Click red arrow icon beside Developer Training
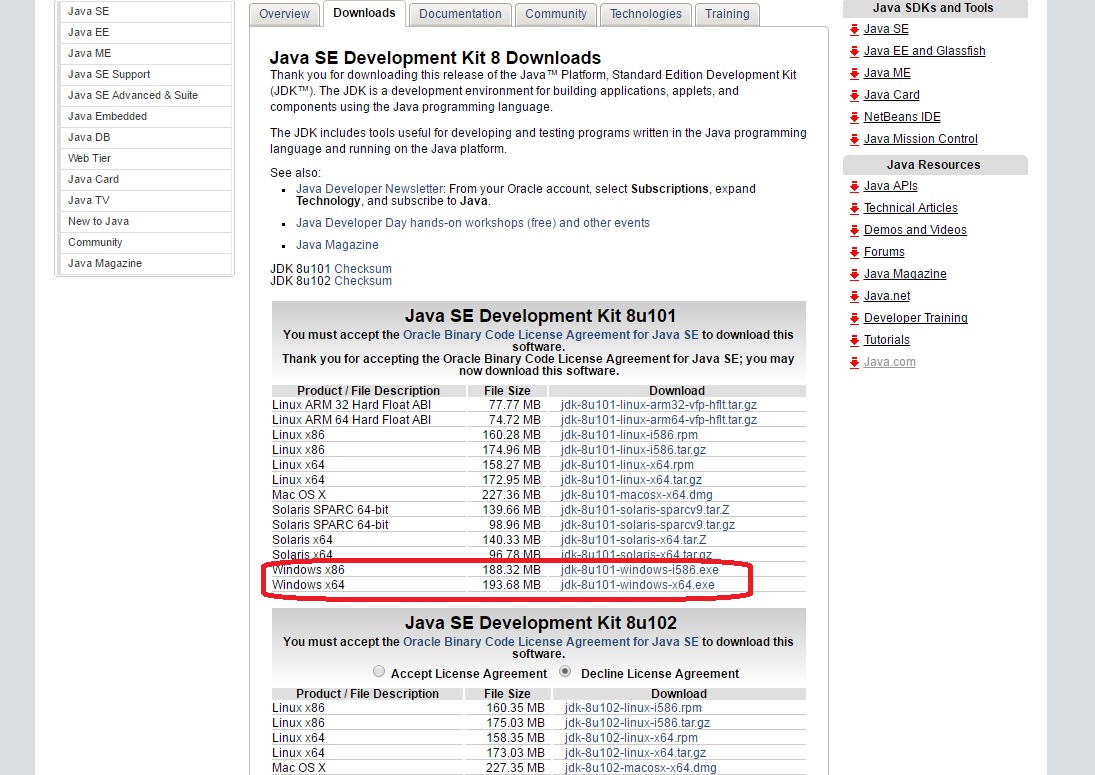The image size is (1095, 775). coord(854,318)
